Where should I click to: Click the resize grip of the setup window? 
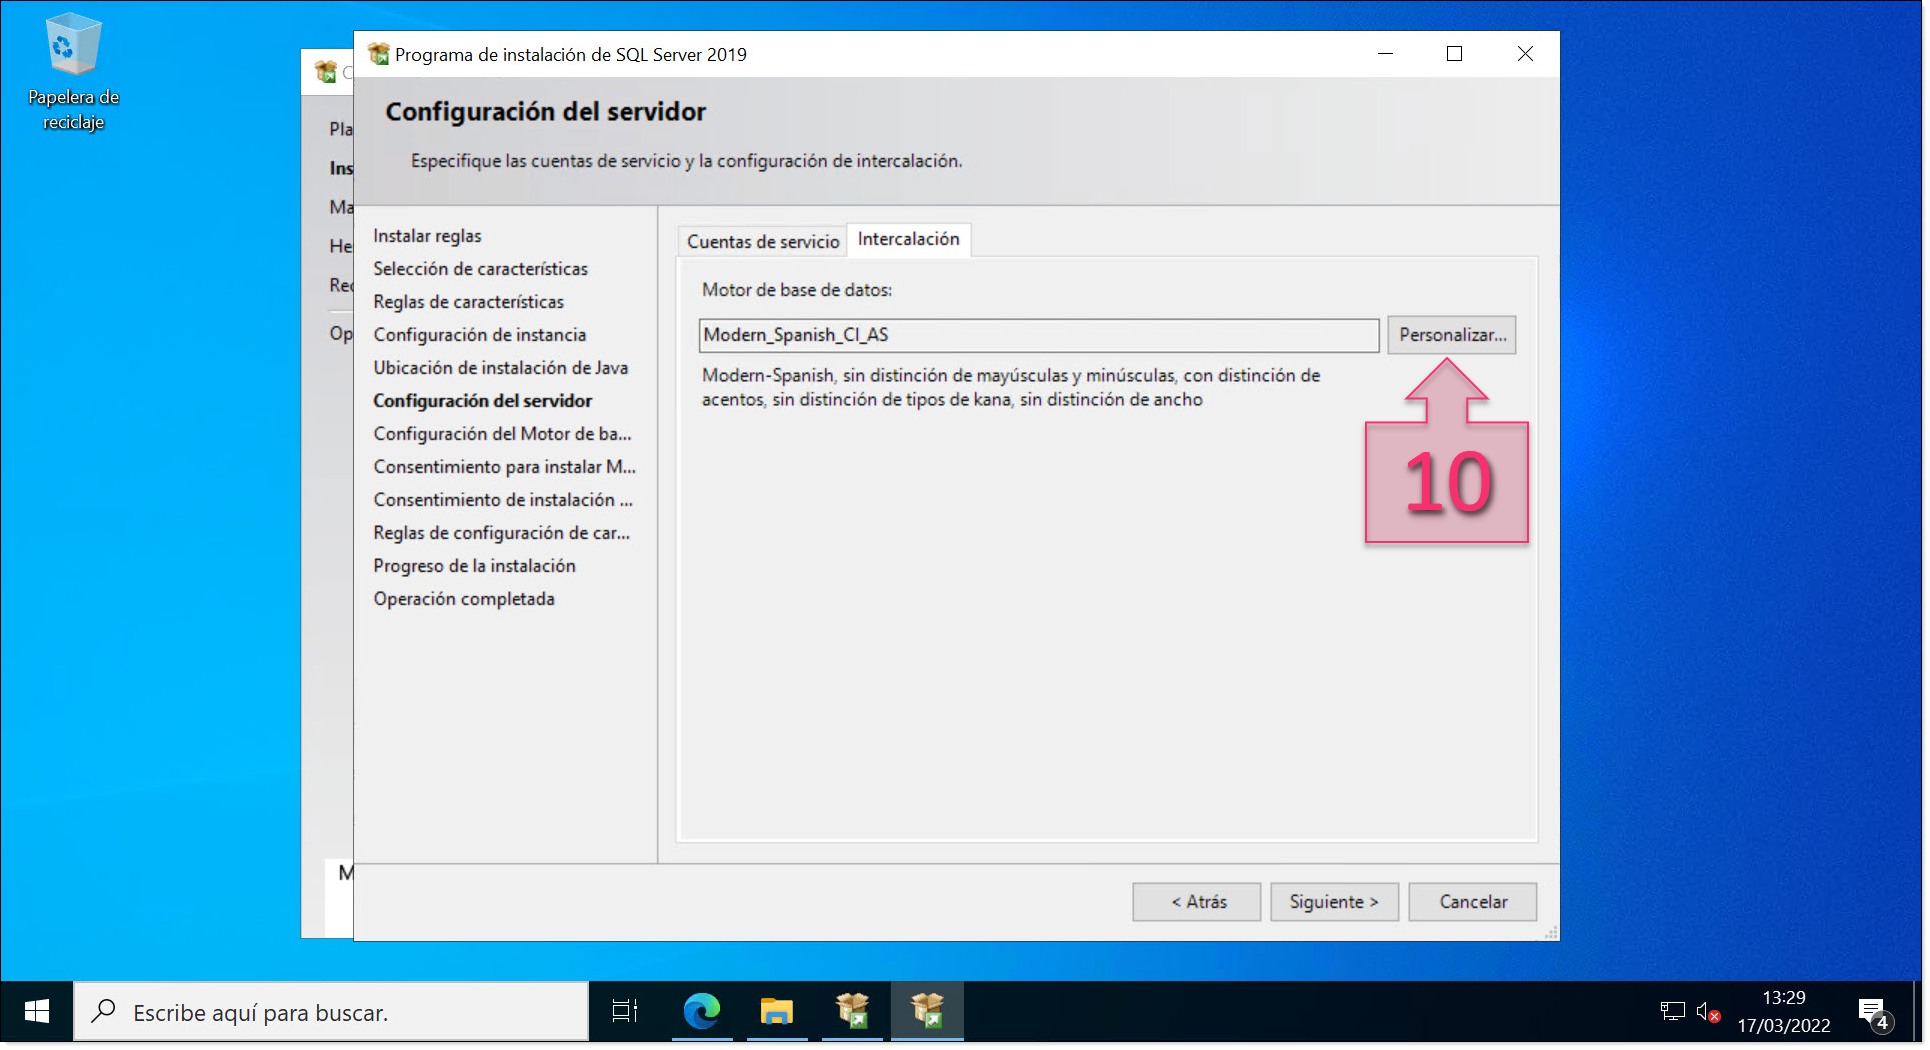click(x=1551, y=932)
